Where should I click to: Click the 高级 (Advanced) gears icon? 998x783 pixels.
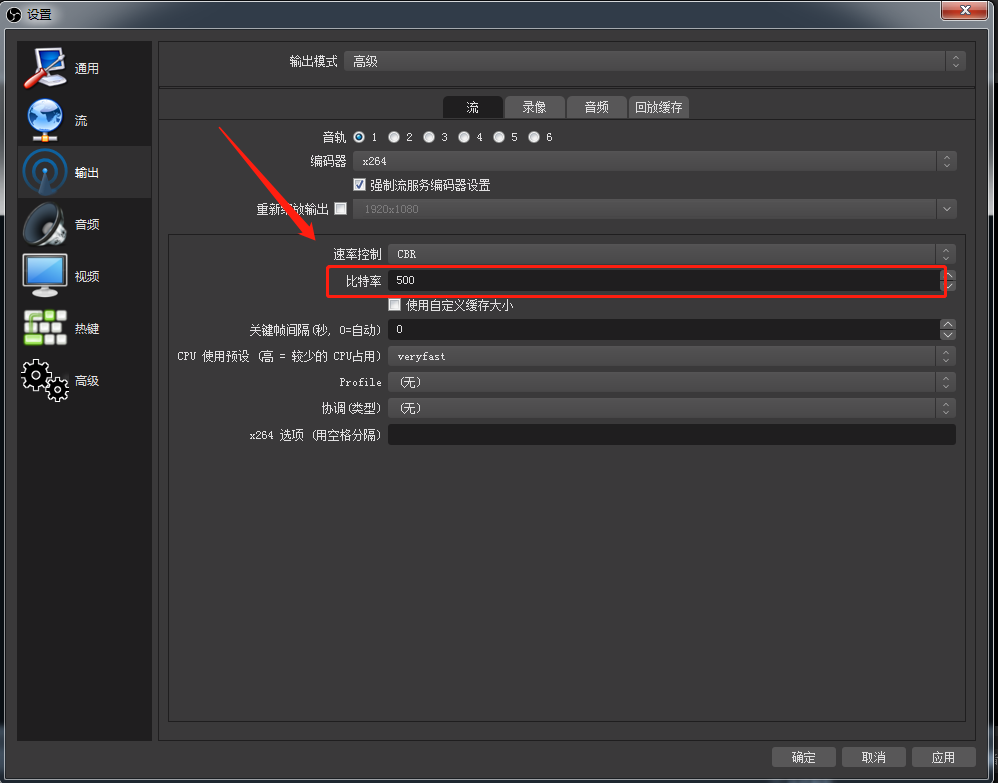[45, 380]
